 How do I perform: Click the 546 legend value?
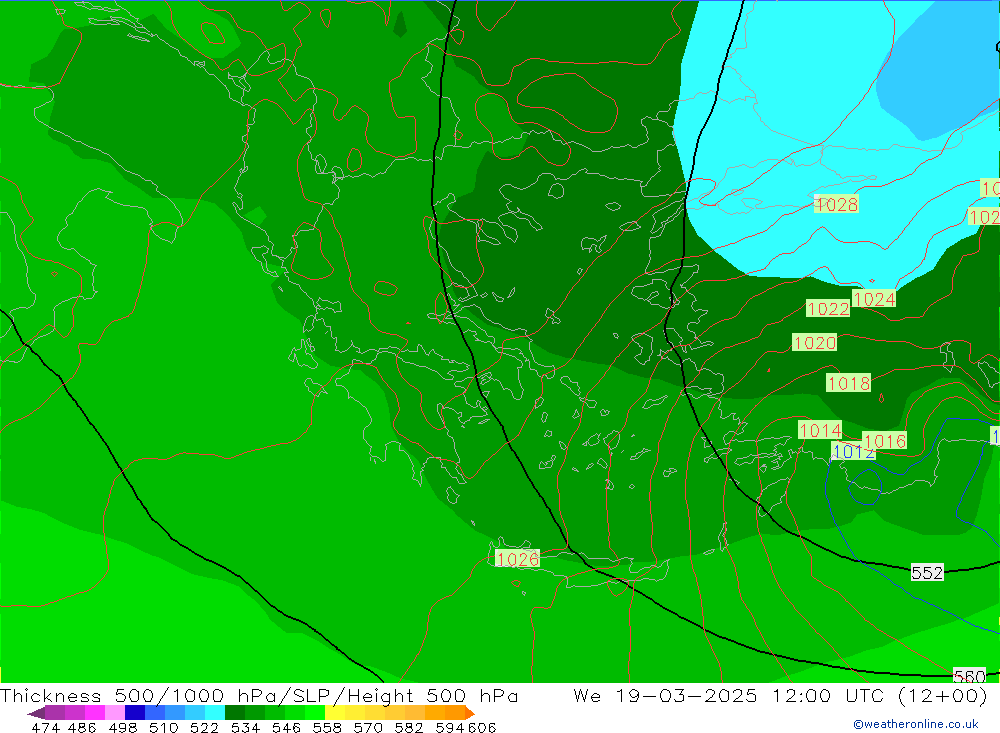point(286,727)
